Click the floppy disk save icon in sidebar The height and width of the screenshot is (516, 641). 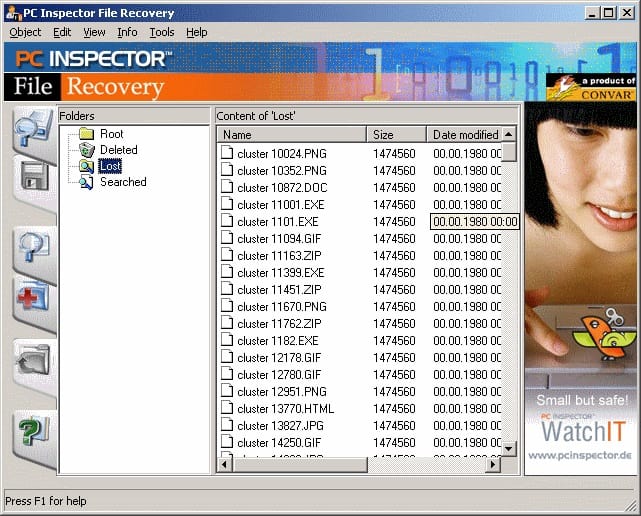pos(34,175)
